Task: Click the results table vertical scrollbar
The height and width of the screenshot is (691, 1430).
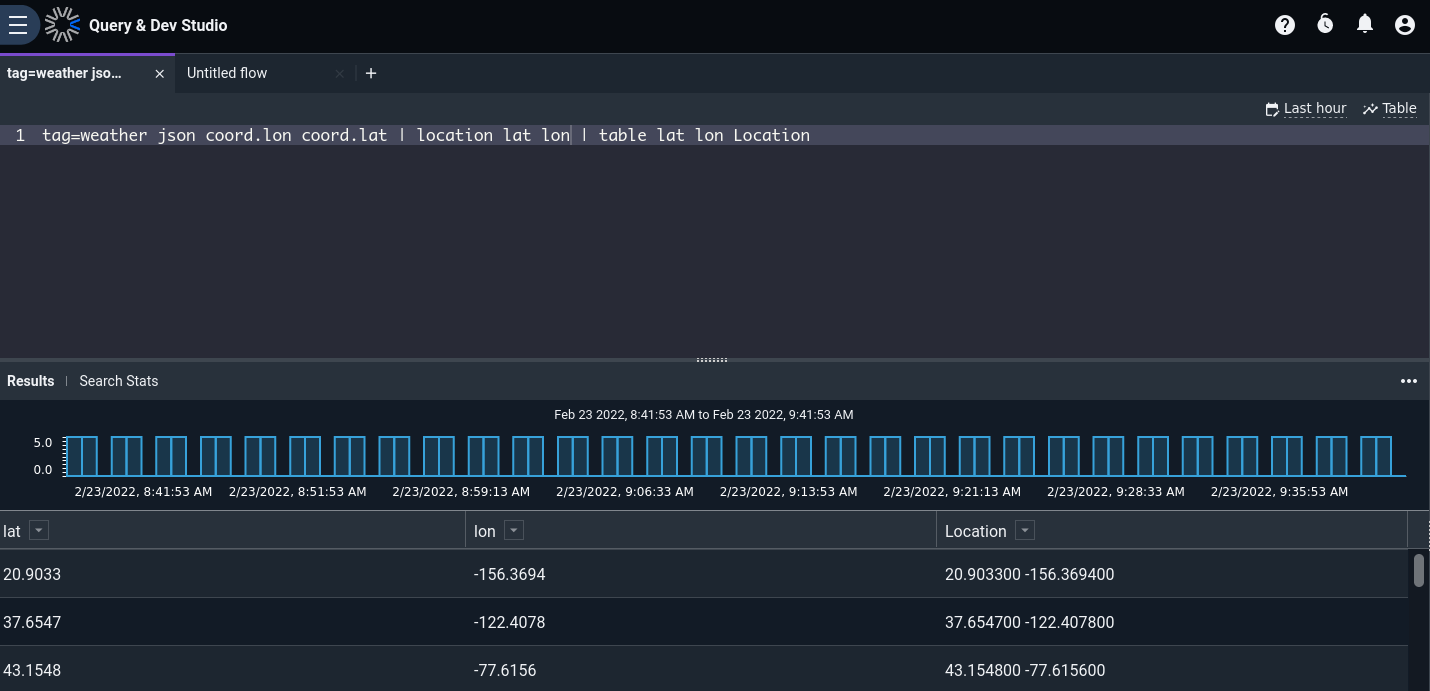Action: click(x=1419, y=570)
